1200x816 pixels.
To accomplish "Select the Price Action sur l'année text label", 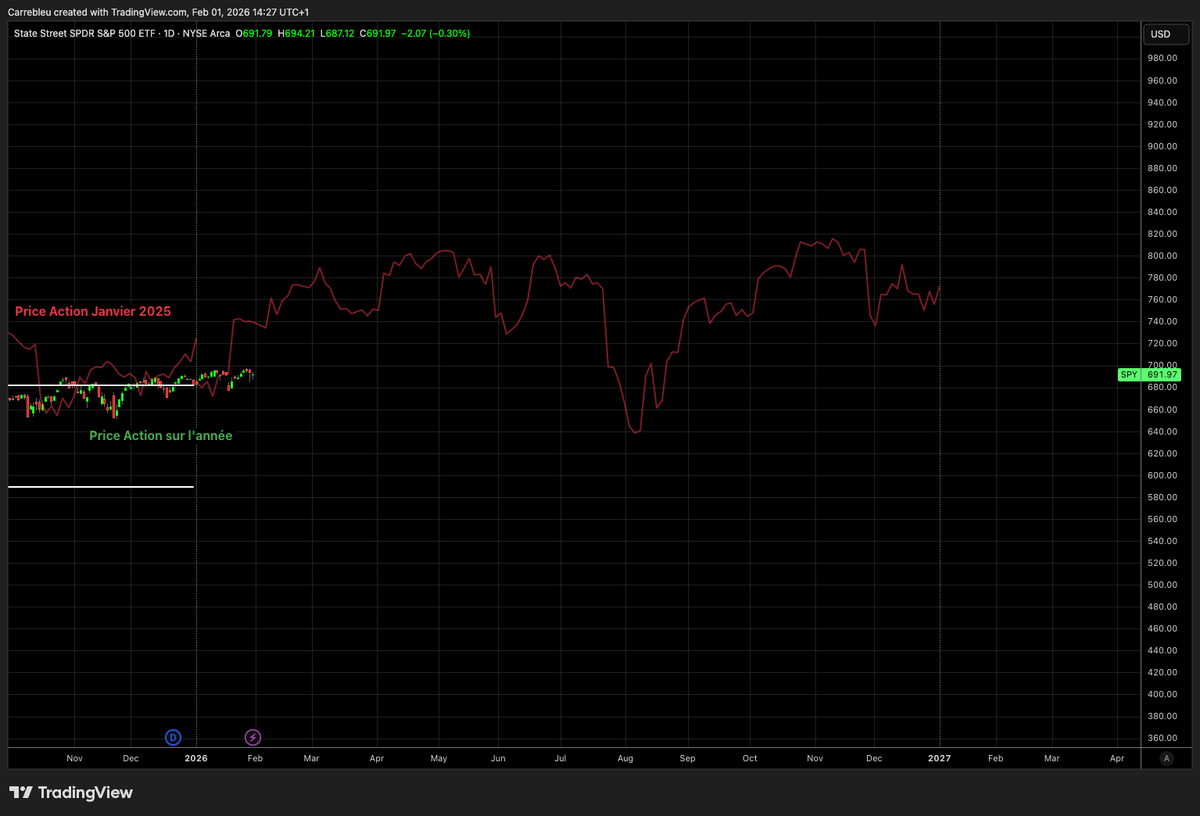I will click(161, 436).
